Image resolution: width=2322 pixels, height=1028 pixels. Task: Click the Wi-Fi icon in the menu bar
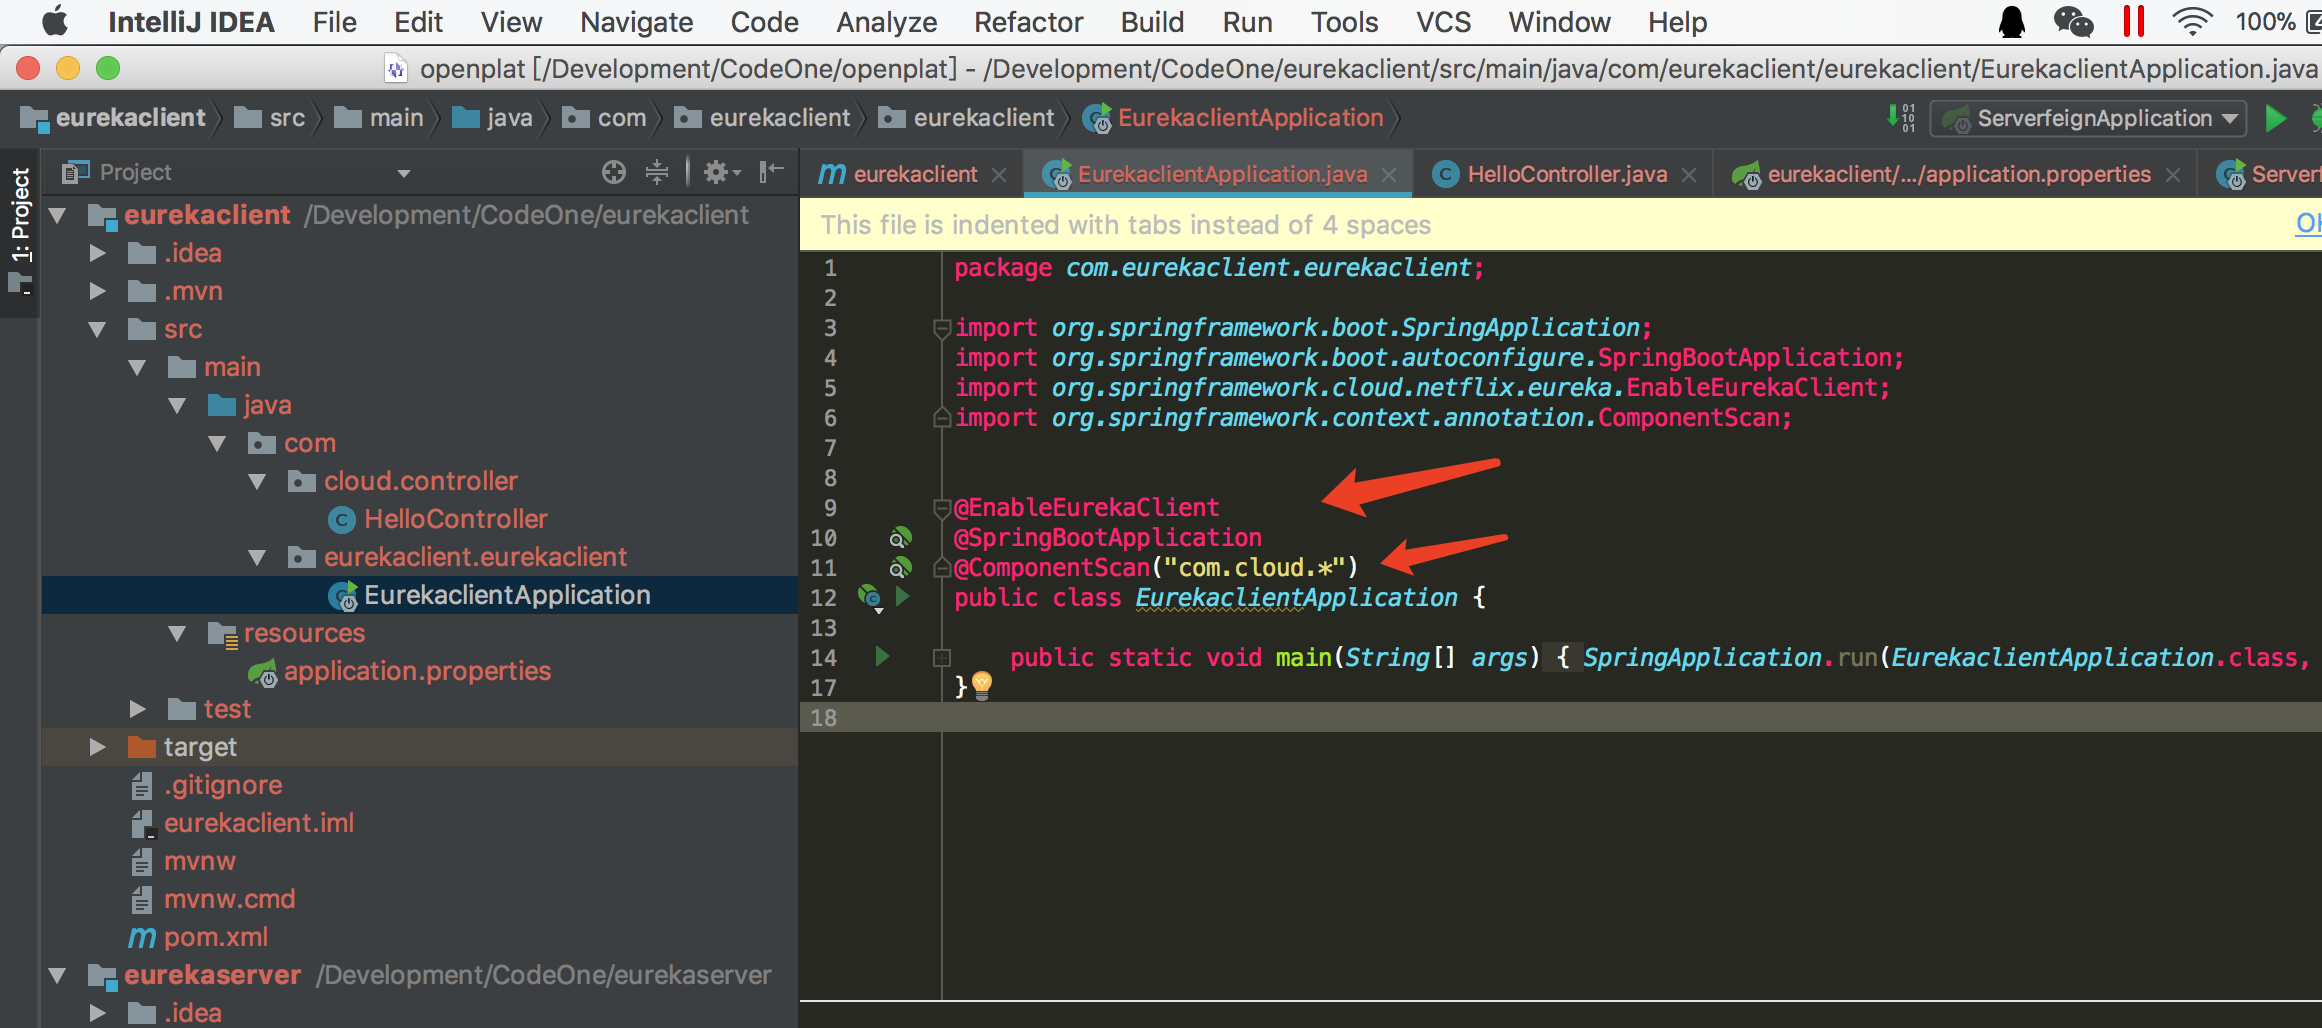2191,22
